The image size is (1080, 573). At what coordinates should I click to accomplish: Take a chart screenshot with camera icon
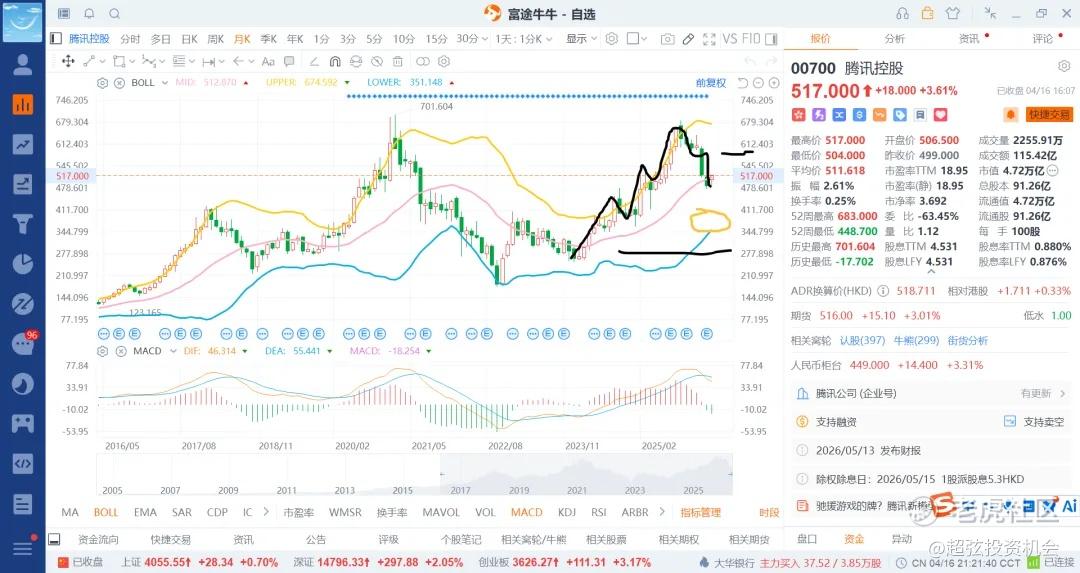667,39
